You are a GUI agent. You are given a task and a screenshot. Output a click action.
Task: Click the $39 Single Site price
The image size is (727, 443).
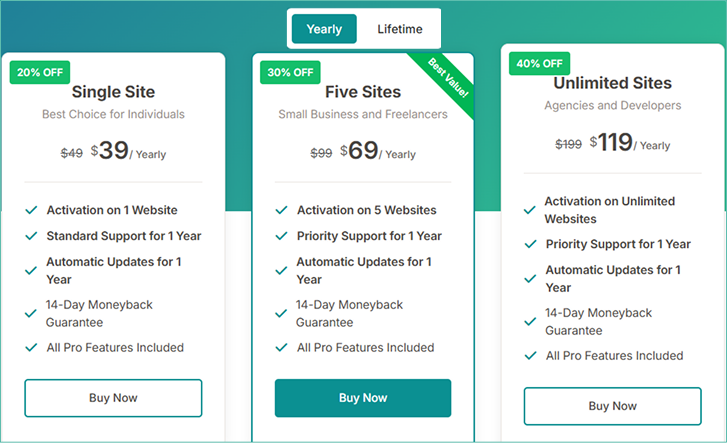point(112,151)
